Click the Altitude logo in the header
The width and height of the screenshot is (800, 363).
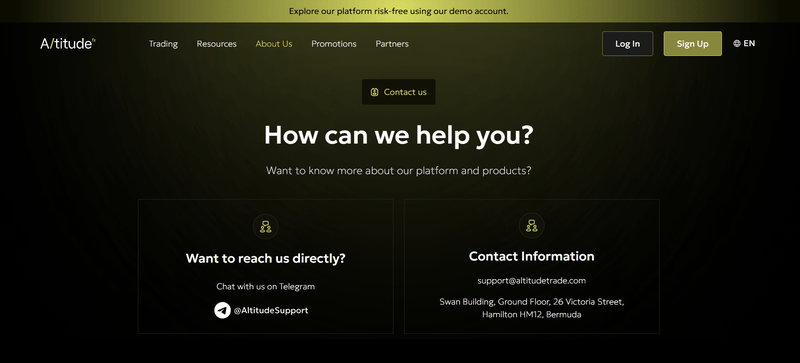tap(68, 43)
